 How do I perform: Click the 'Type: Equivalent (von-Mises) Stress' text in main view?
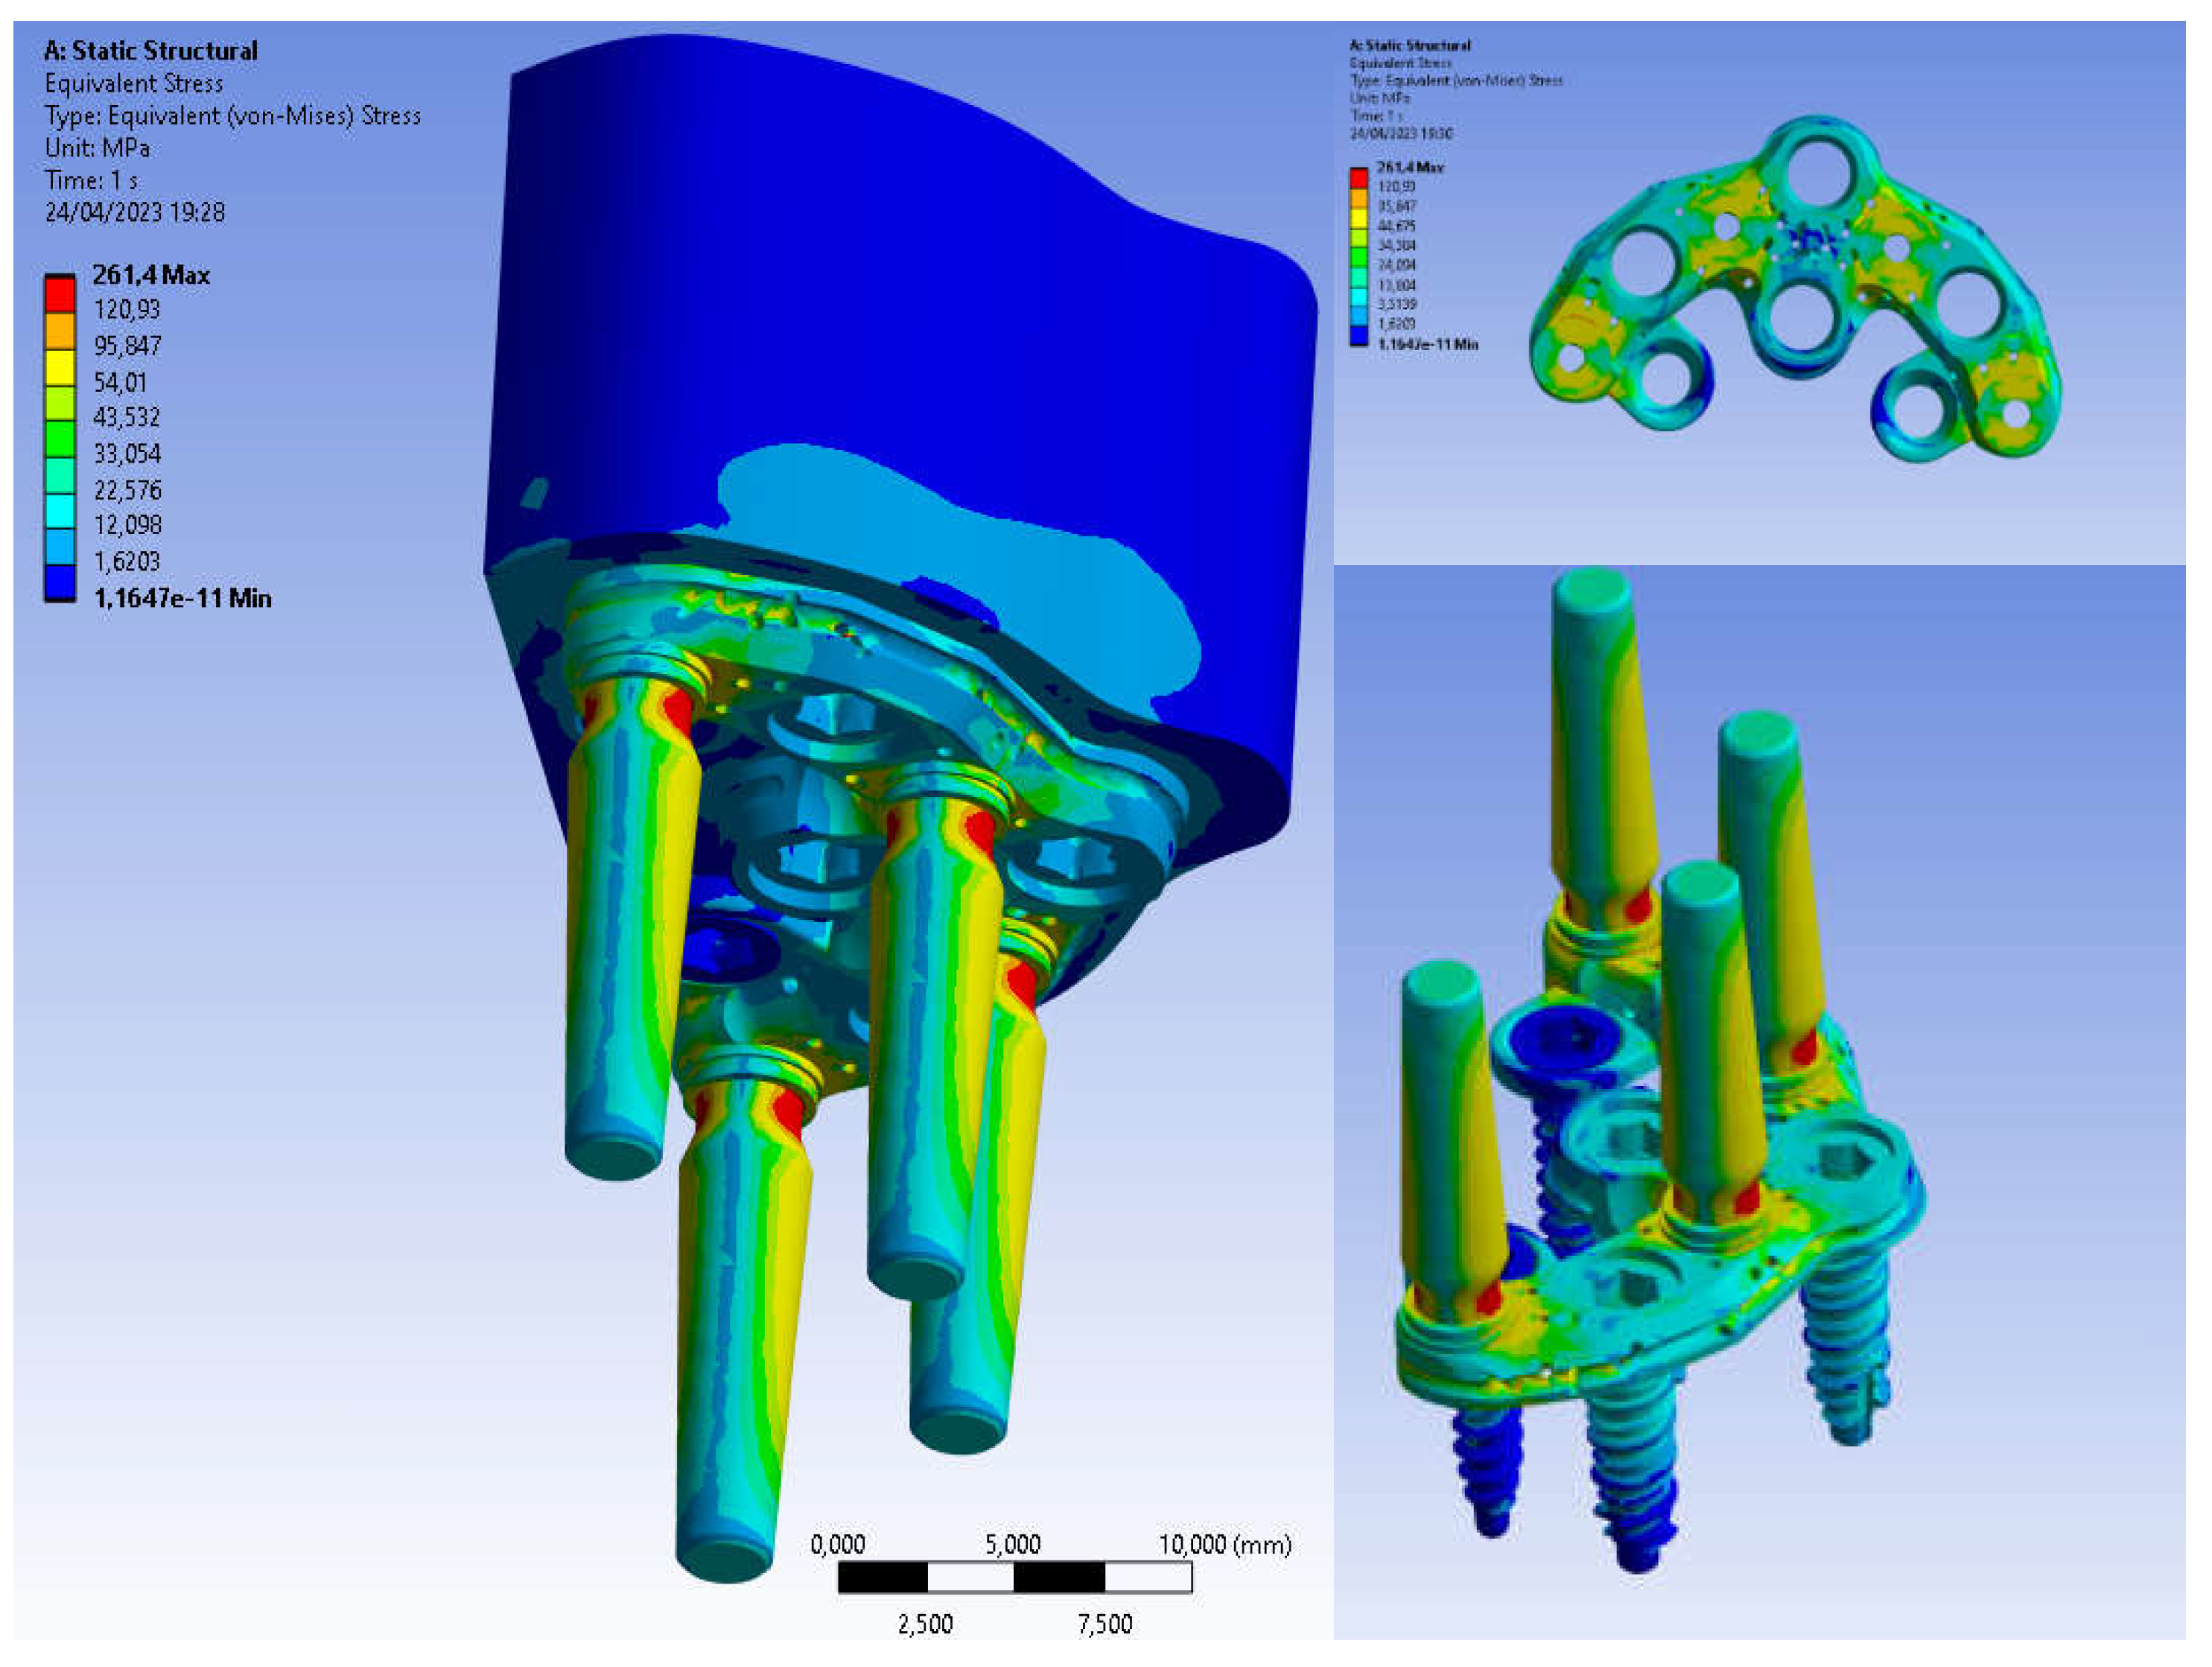232,116
